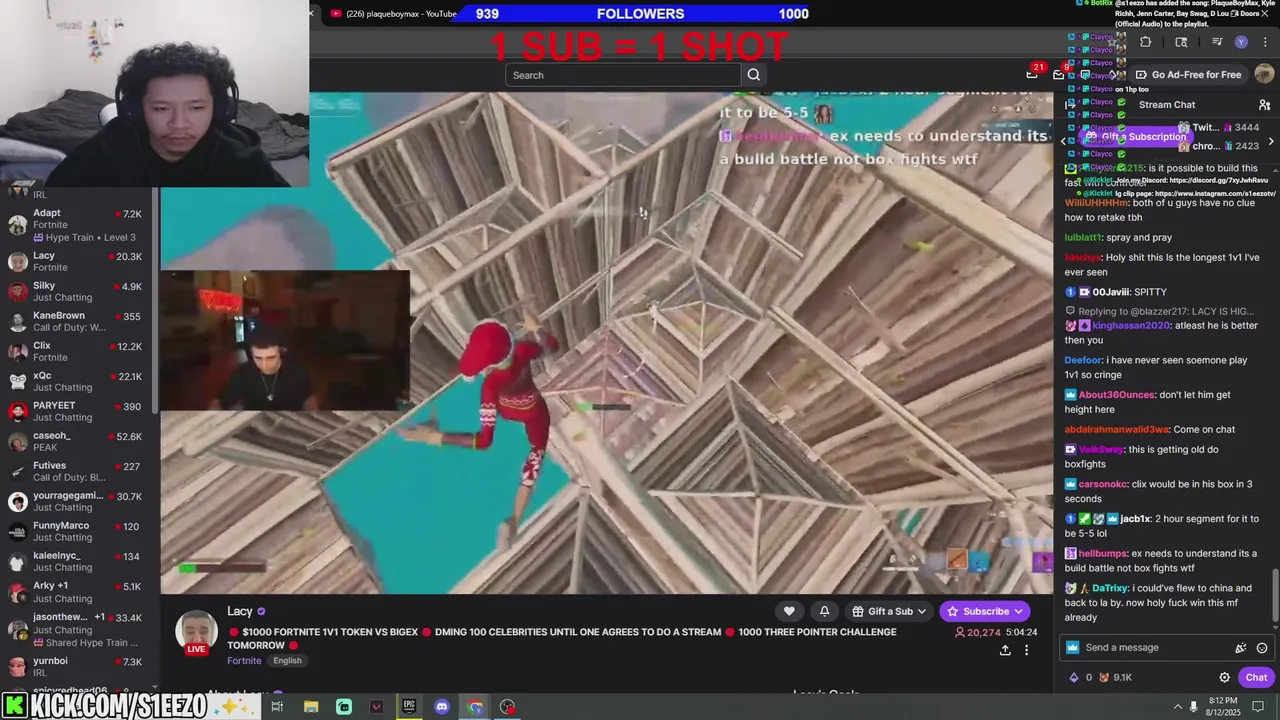Open FunnyMarco channel in sidebar

tap(78, 531)
